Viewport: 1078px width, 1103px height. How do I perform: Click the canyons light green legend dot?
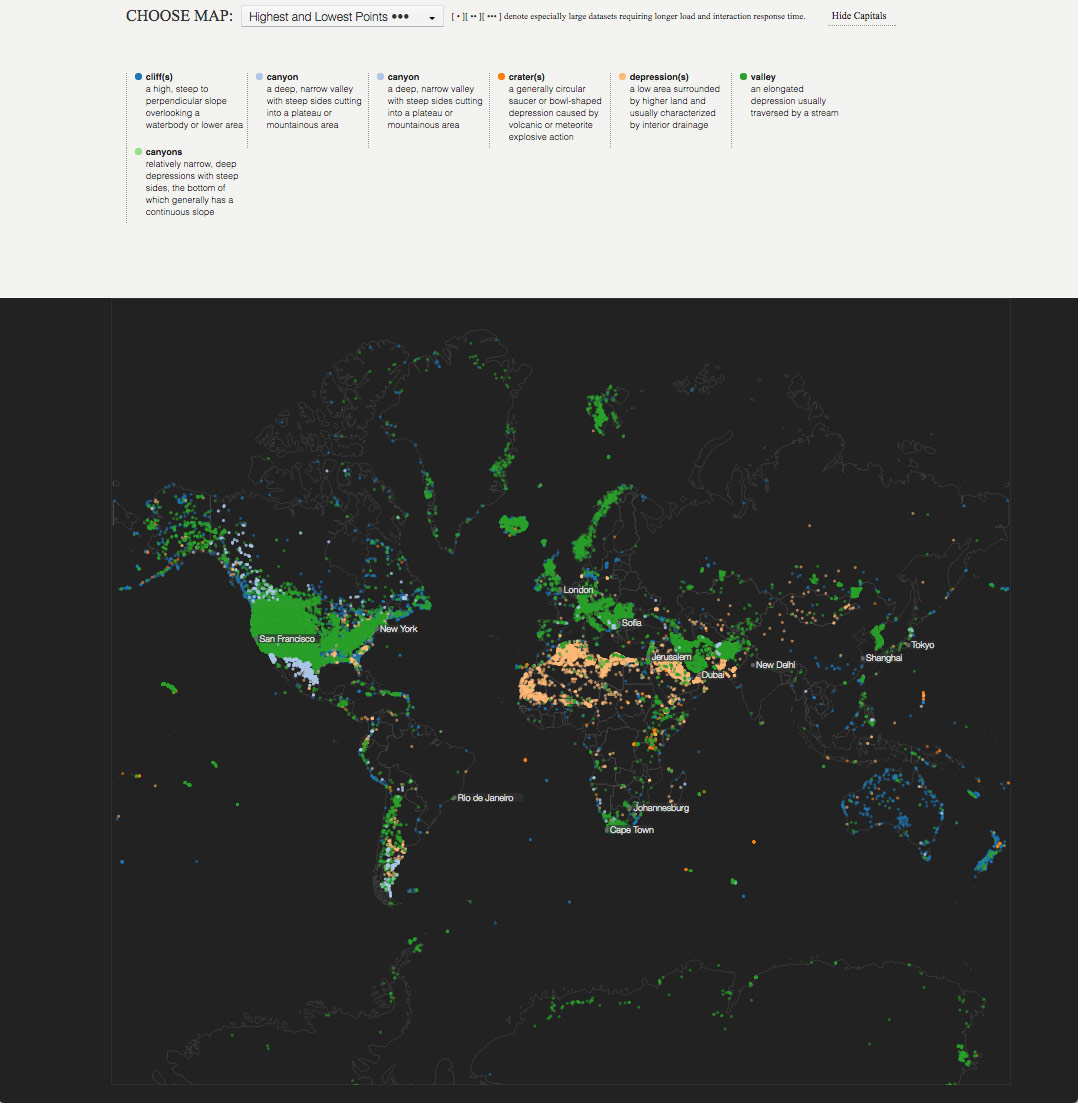point(138,152)
